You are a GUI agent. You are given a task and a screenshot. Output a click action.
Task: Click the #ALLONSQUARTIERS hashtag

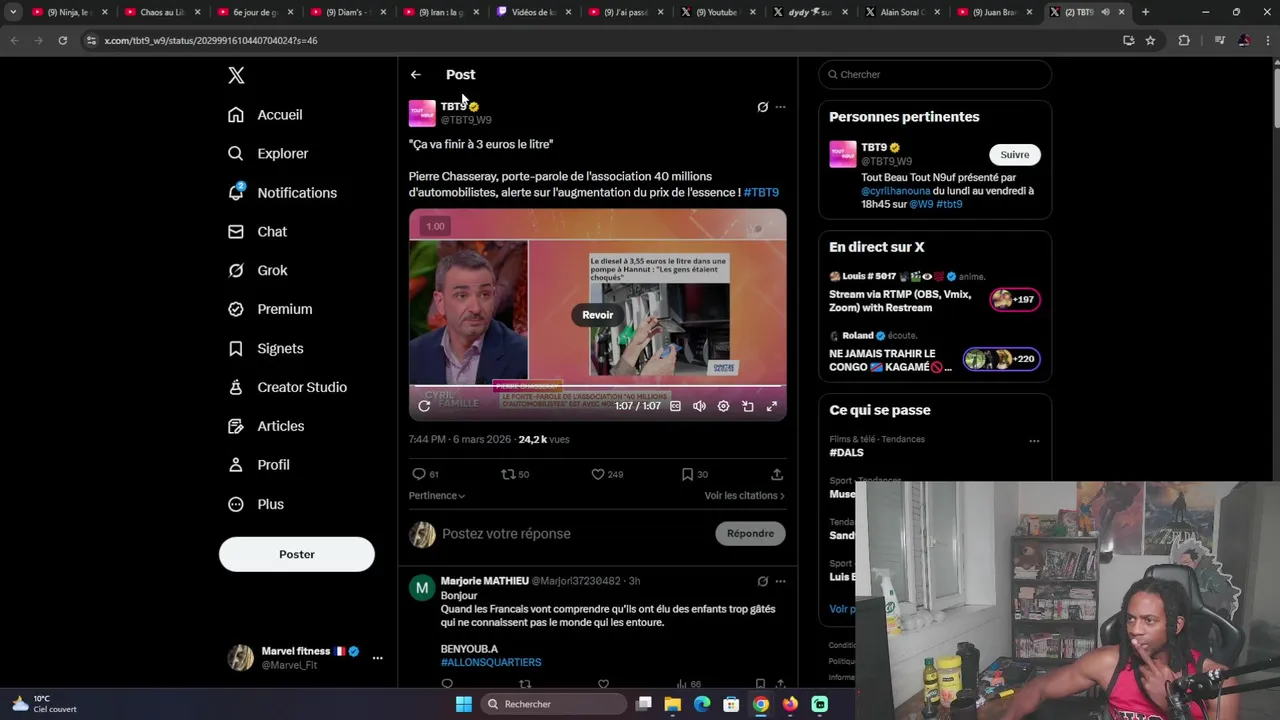pos(491,662)
